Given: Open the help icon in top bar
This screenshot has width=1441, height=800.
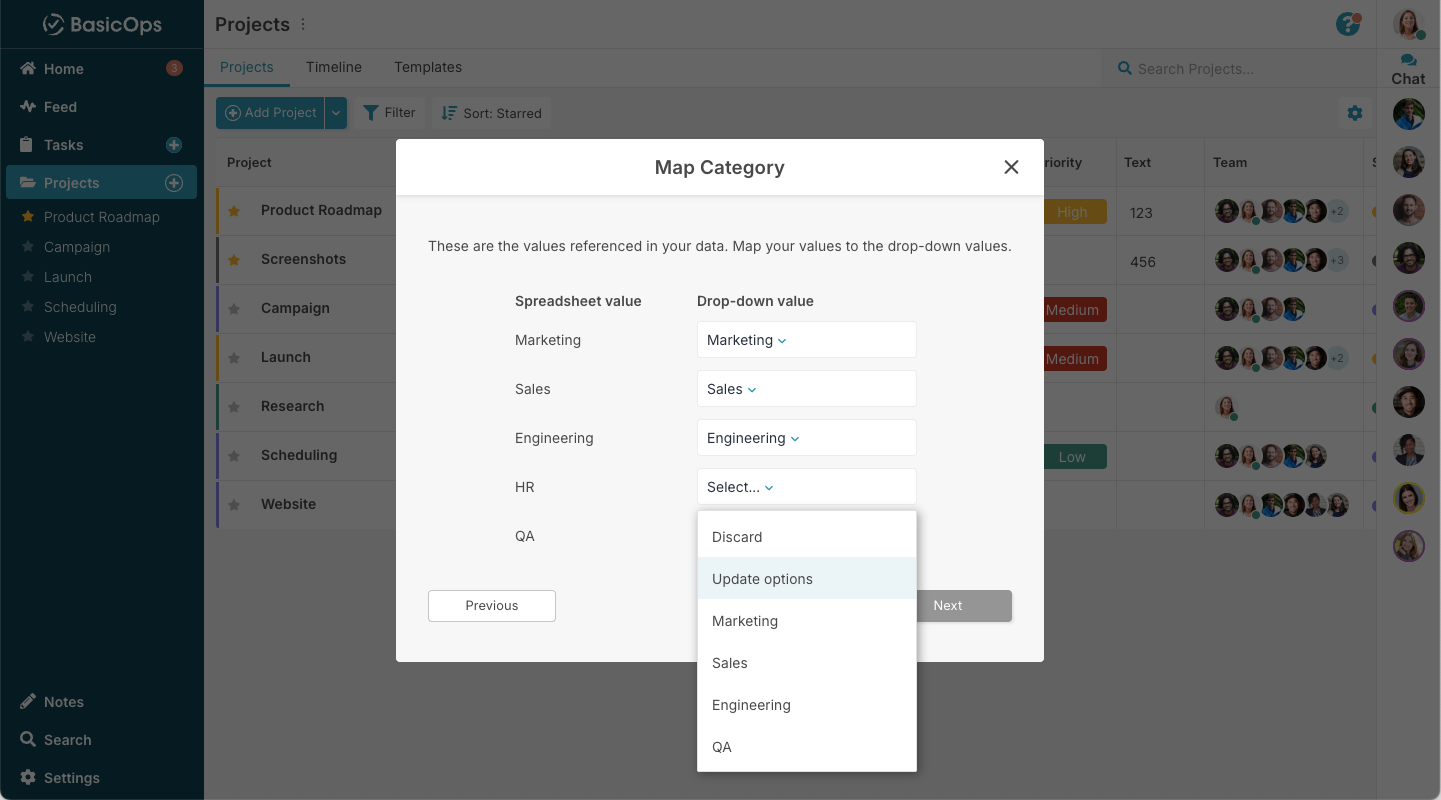Looking at the screenshot, I should 1348,24.
